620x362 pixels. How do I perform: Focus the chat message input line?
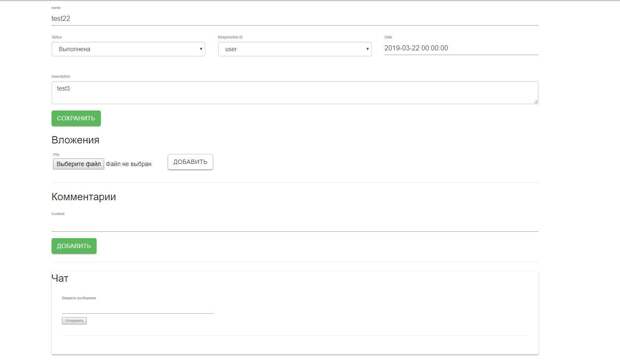138,307
